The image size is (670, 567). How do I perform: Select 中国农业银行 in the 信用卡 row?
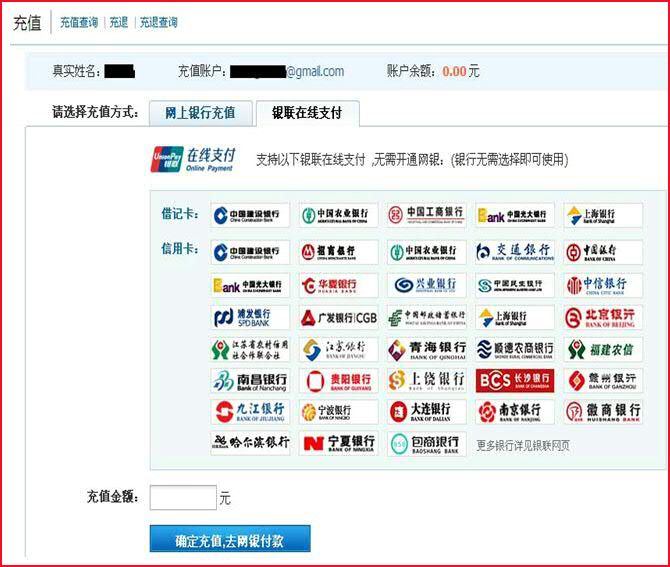click(x=427, y=252)
